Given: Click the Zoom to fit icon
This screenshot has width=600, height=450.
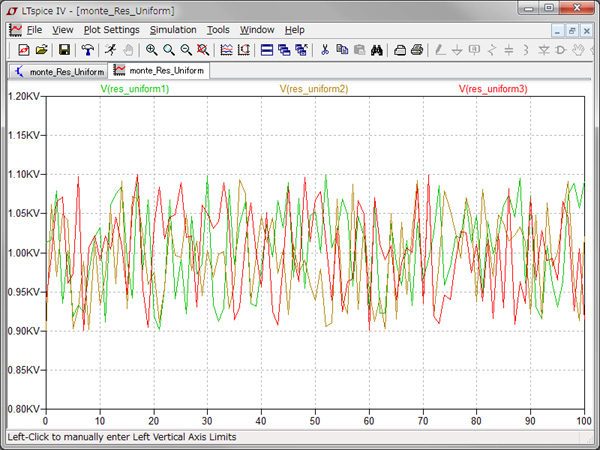Looking at the screenshot, I should 204,49.
